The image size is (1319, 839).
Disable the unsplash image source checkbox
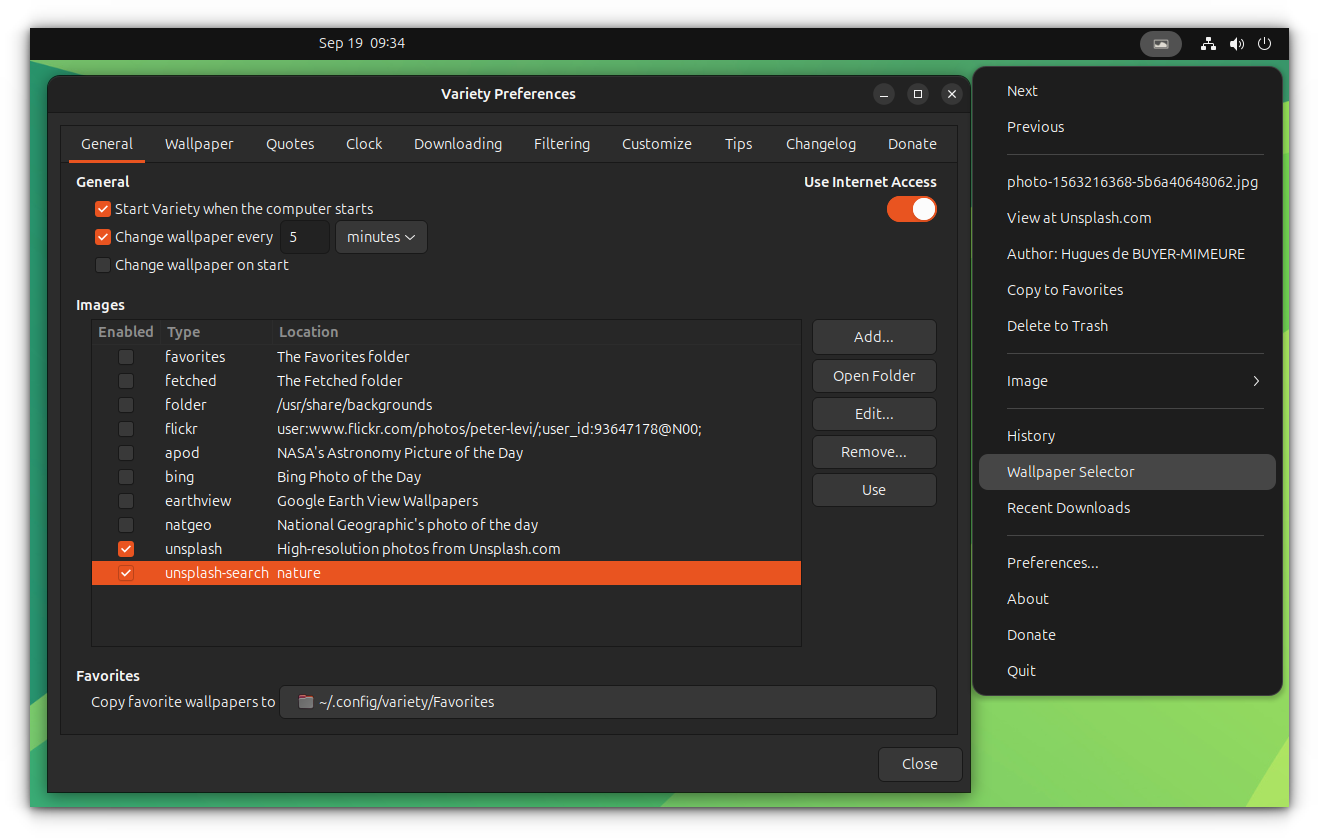point(125,548)
